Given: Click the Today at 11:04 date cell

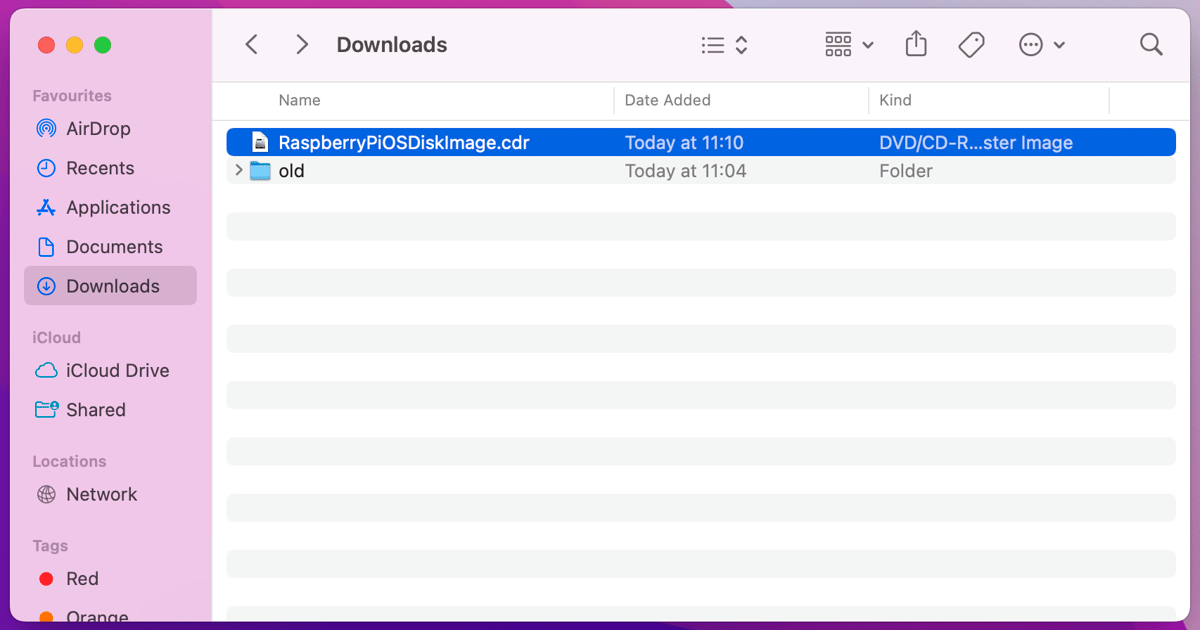Looking at the screenshot, I should tap(685, 171).
